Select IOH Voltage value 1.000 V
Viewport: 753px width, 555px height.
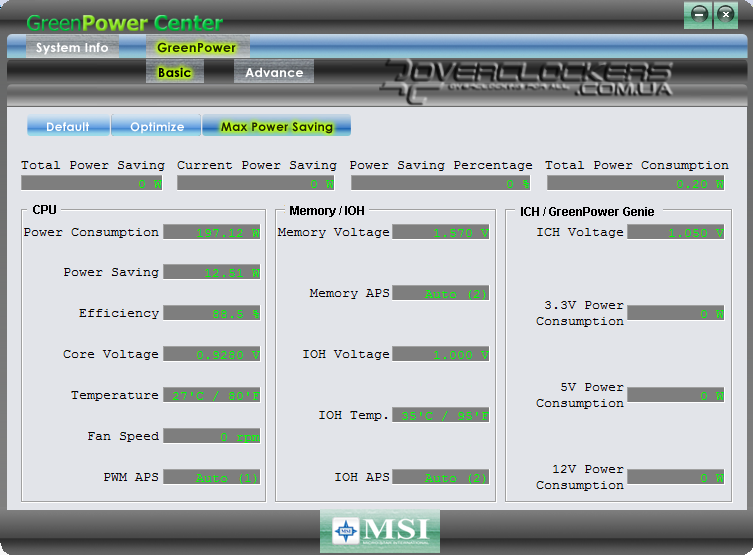(x=440, y=354)
